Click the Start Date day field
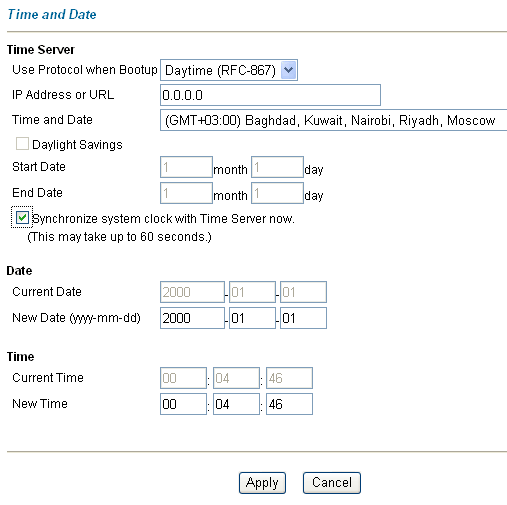 [277, 167]
